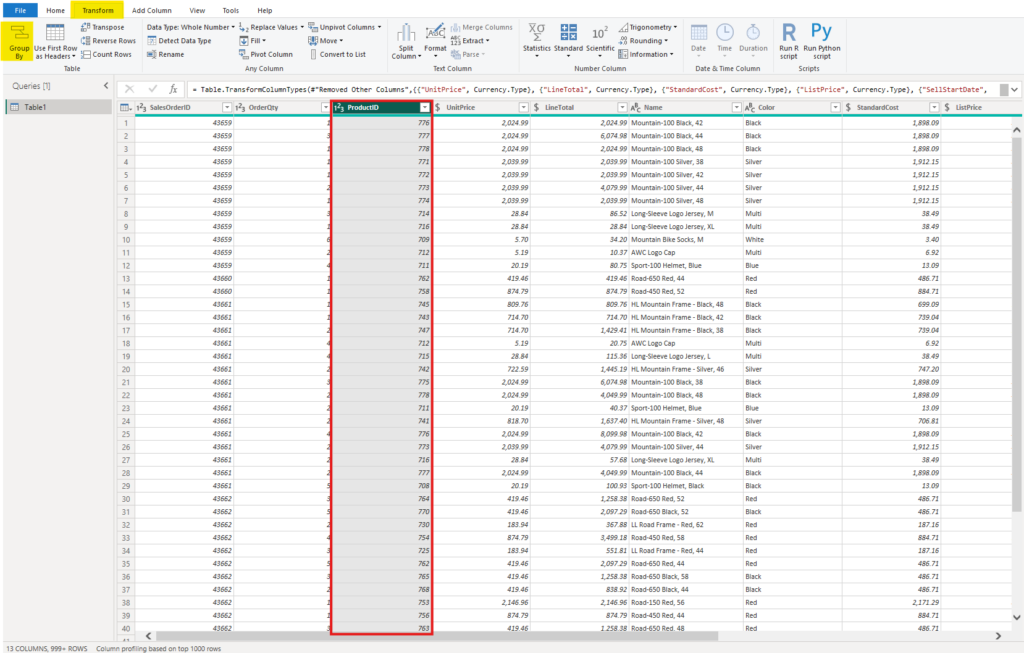Open Unpivot Columns dropdown
The width and height of the screenshot is (1024, 653).
pos(345,27)
